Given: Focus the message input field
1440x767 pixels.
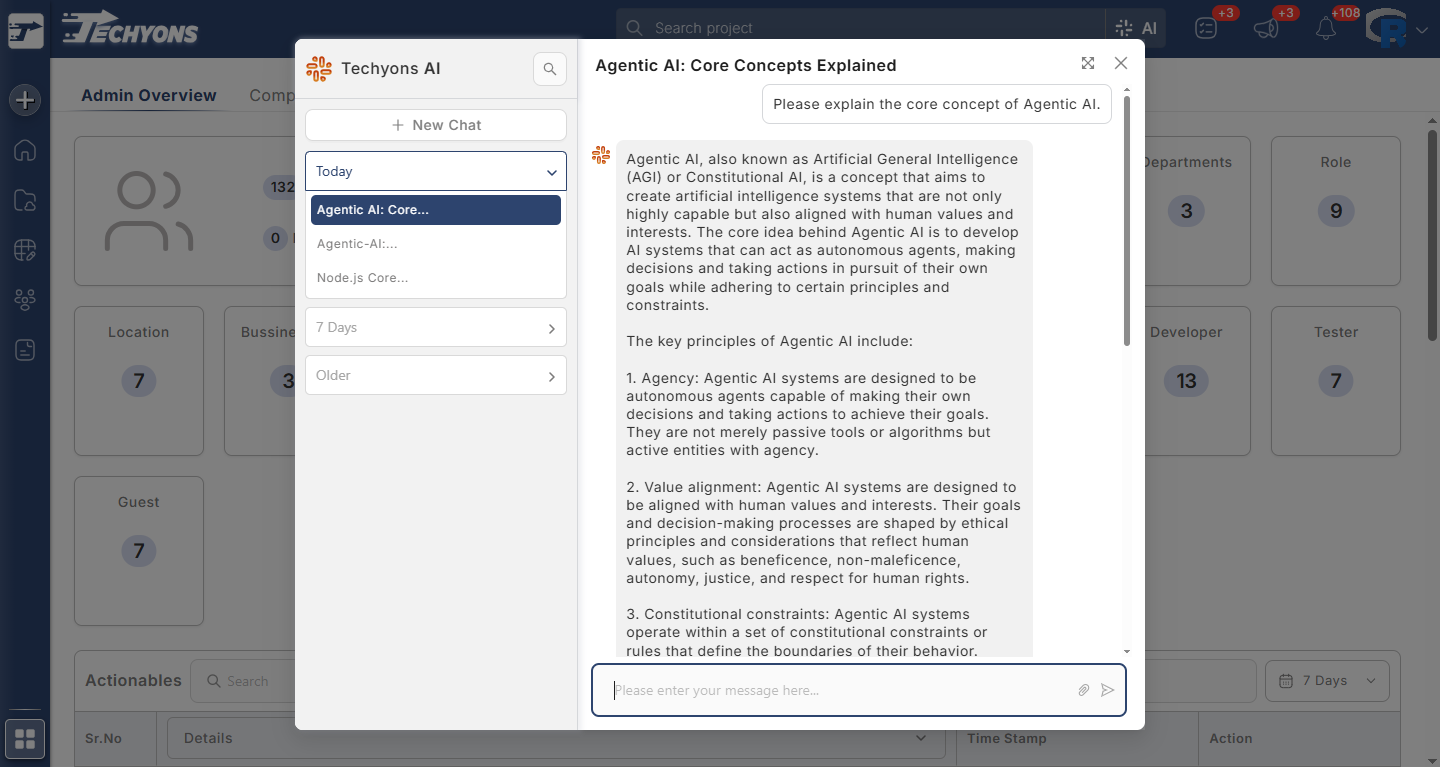Looking at the screenshot, I should (x=840, y=690).
